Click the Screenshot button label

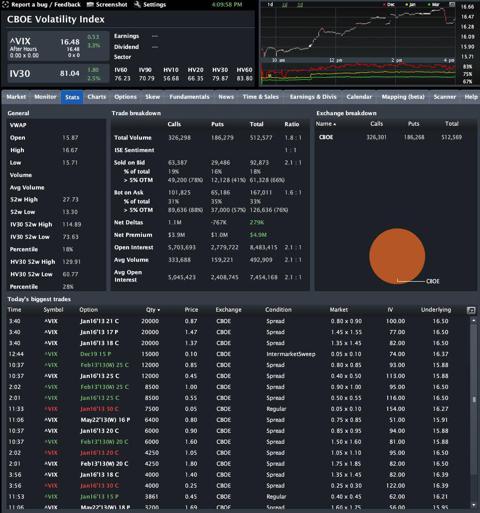112,5
